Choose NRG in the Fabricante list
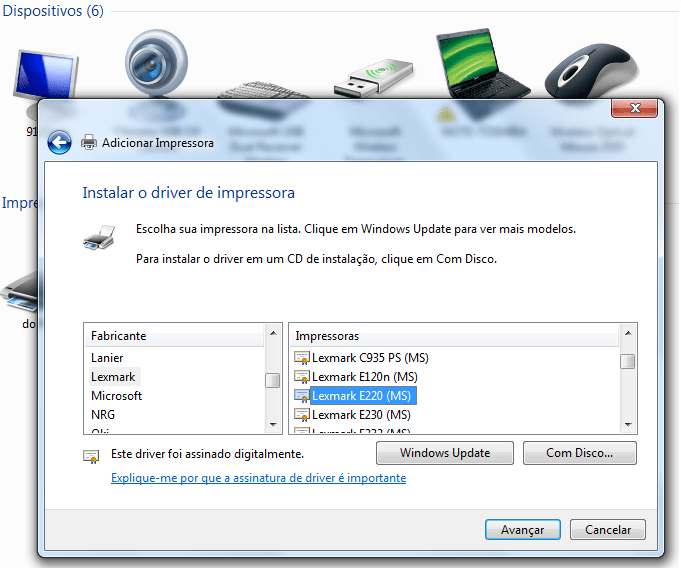 [103, 415]
